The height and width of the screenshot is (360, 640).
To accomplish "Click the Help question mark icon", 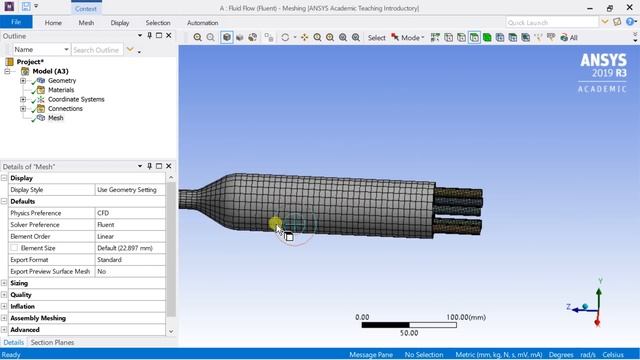I will coord(631,22).
